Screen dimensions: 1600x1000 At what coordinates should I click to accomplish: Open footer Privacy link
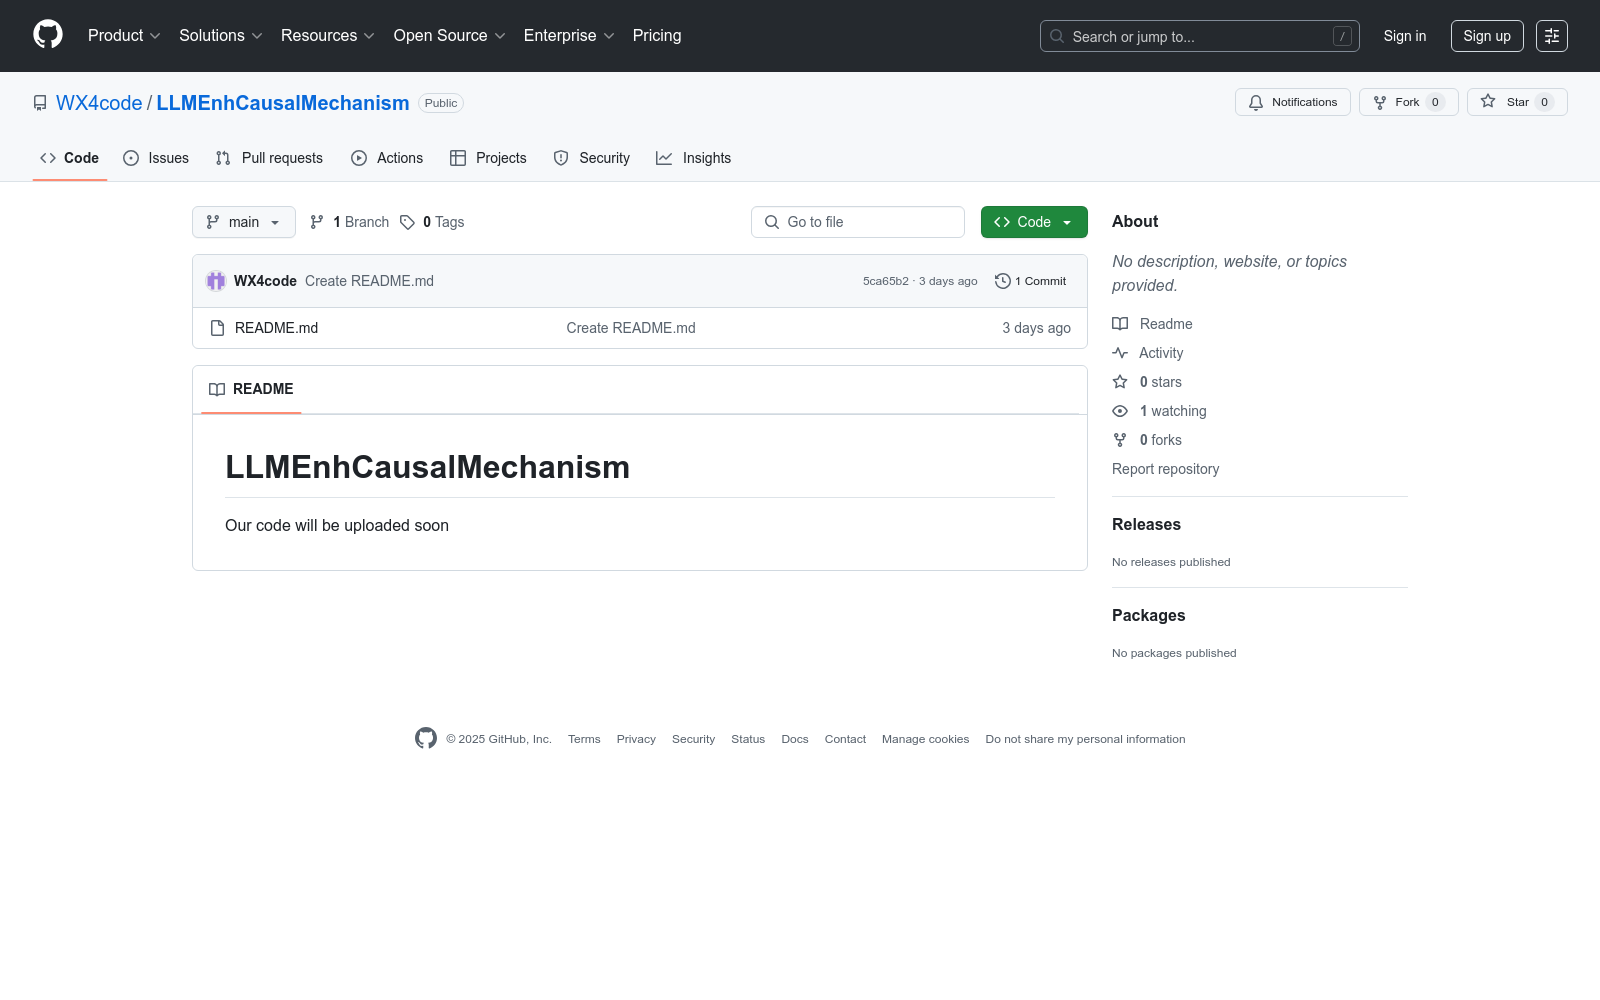[x=636, y=739]
